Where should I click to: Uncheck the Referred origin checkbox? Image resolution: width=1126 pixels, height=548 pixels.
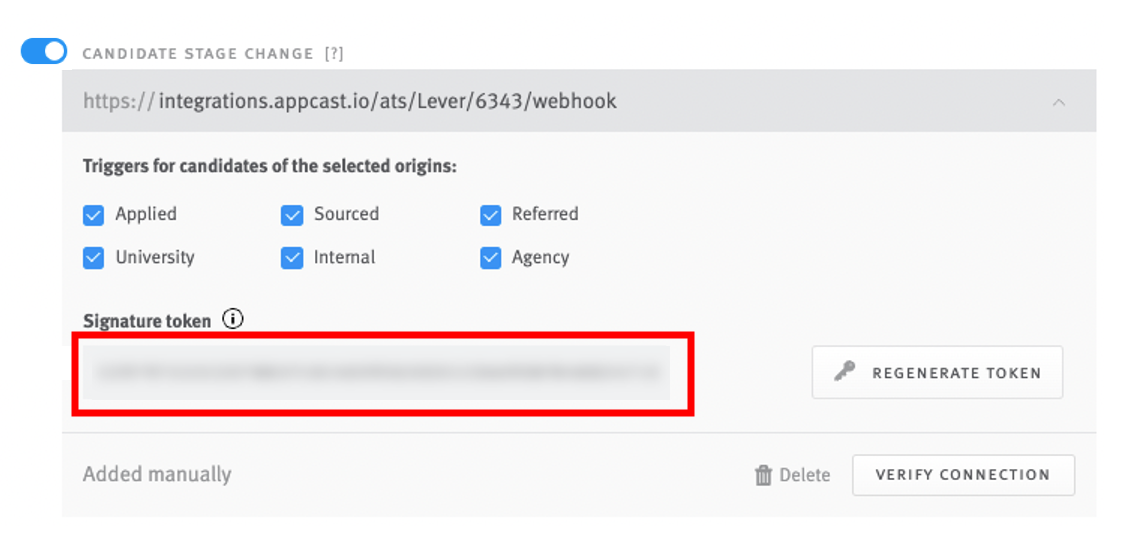(x=490, y=215)
